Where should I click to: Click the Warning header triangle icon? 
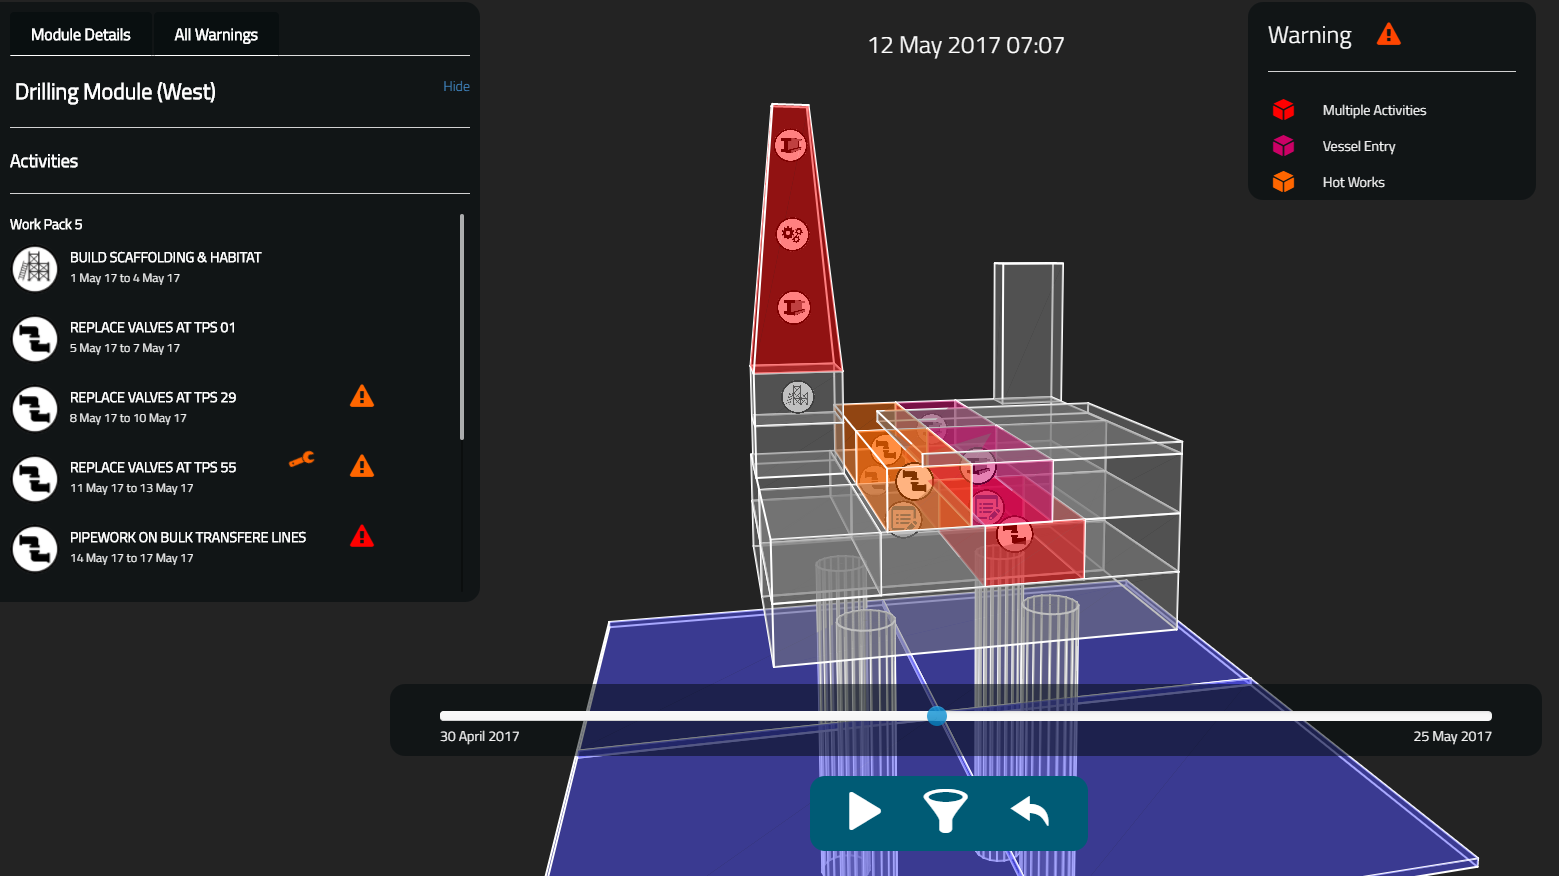click(x=1388, y=35)
